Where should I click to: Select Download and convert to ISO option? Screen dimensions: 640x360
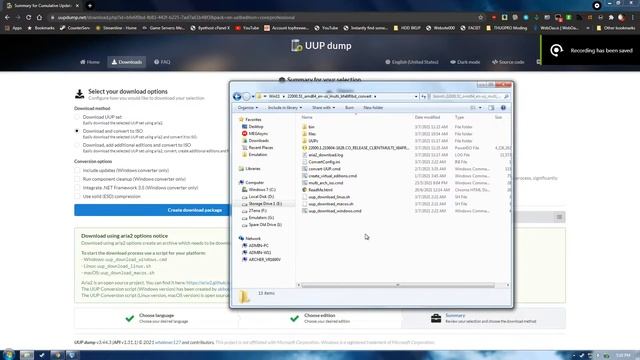pyautogui.click(x=77, y=131)
